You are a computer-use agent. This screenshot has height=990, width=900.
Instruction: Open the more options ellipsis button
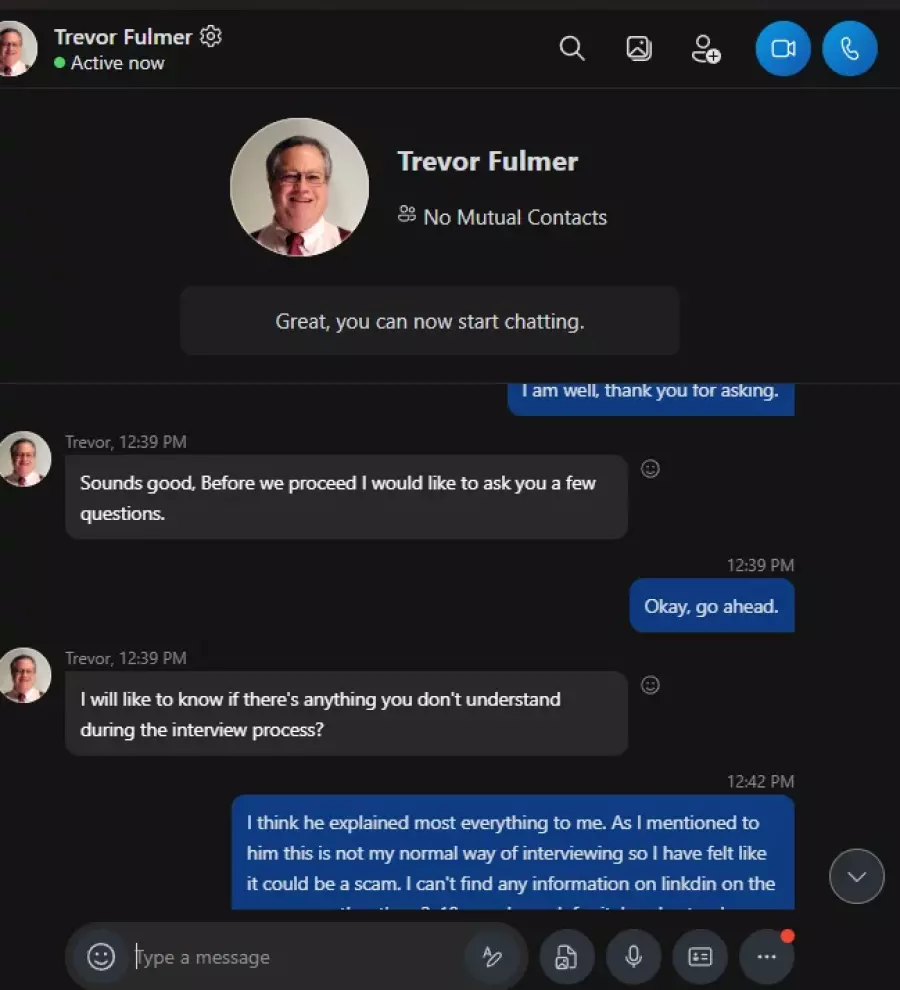pyautogui.click(x=766, y=957)
